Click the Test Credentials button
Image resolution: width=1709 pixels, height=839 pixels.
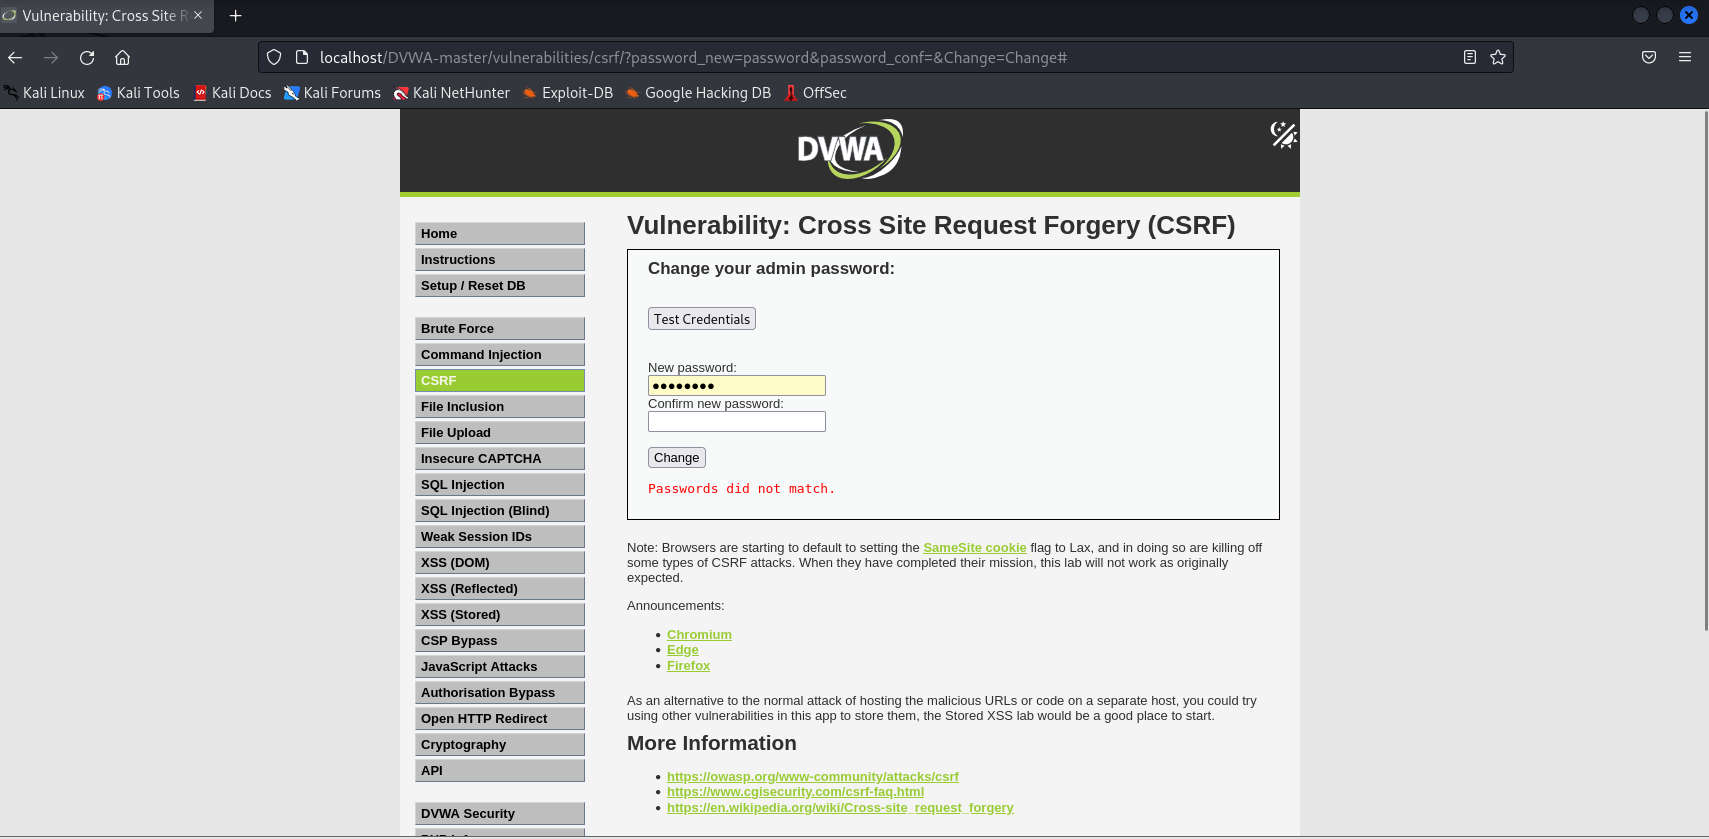click(702, 319)
